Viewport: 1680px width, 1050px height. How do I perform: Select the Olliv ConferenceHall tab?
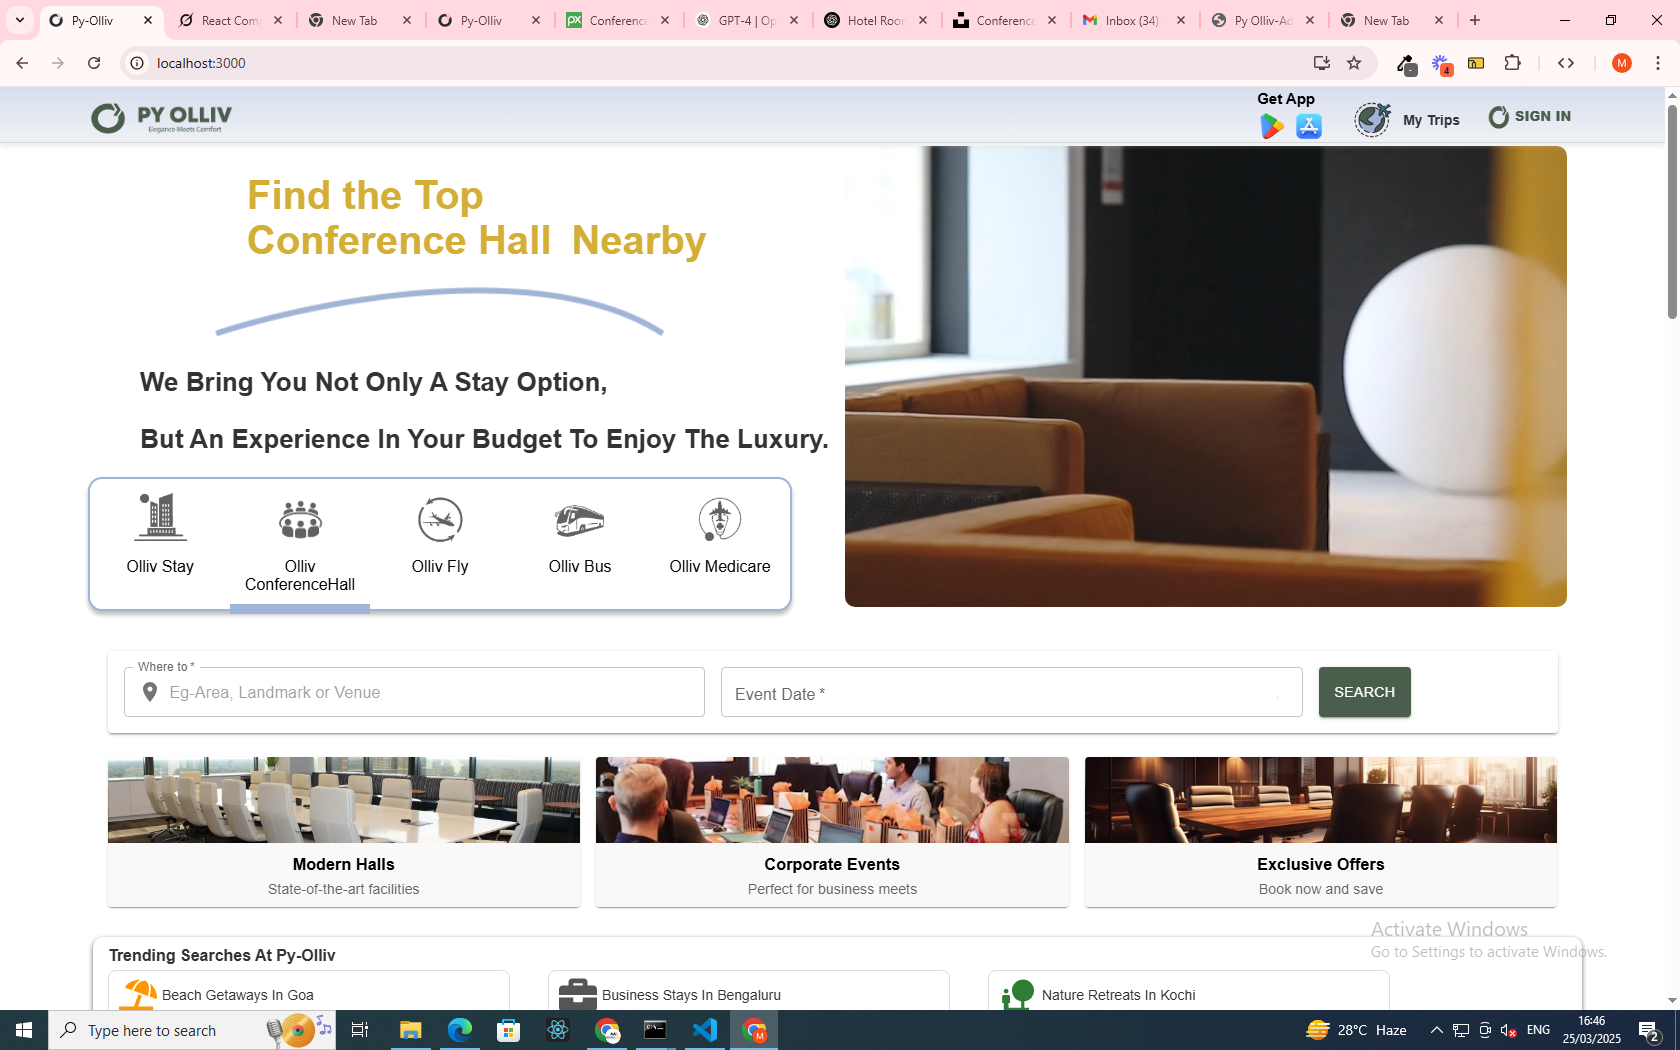tap(300, 545)
